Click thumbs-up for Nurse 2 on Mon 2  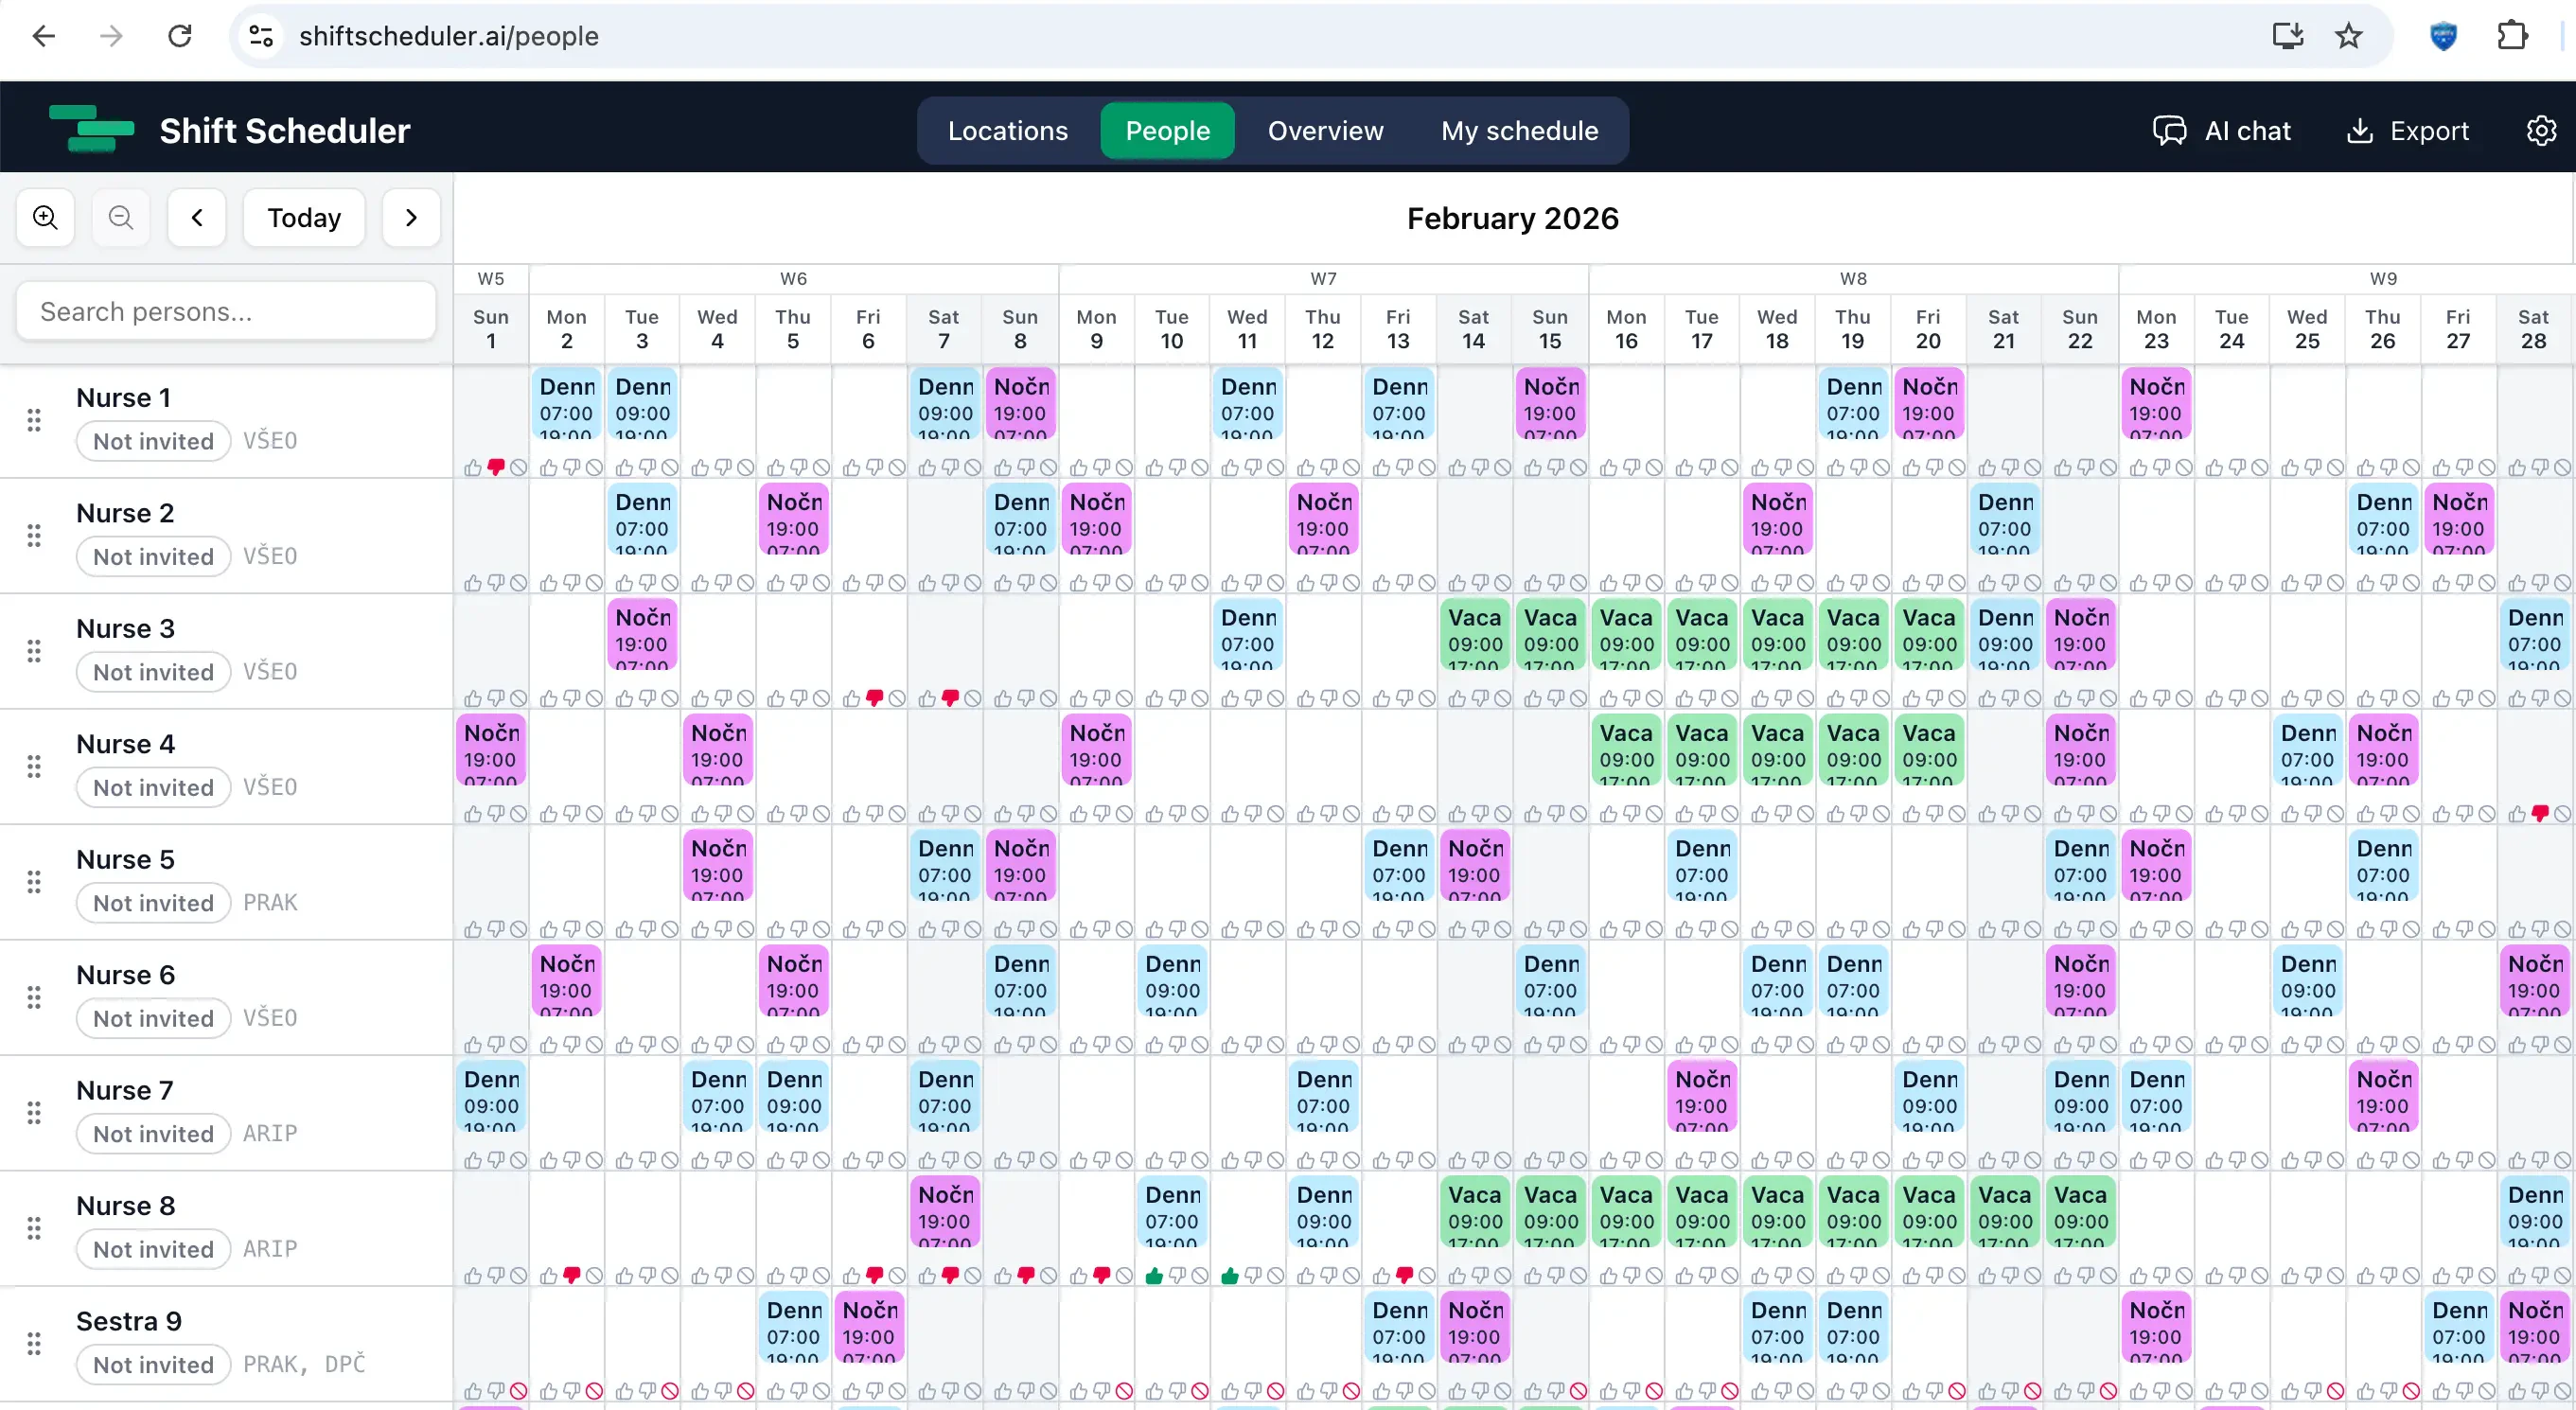[548, 583]
